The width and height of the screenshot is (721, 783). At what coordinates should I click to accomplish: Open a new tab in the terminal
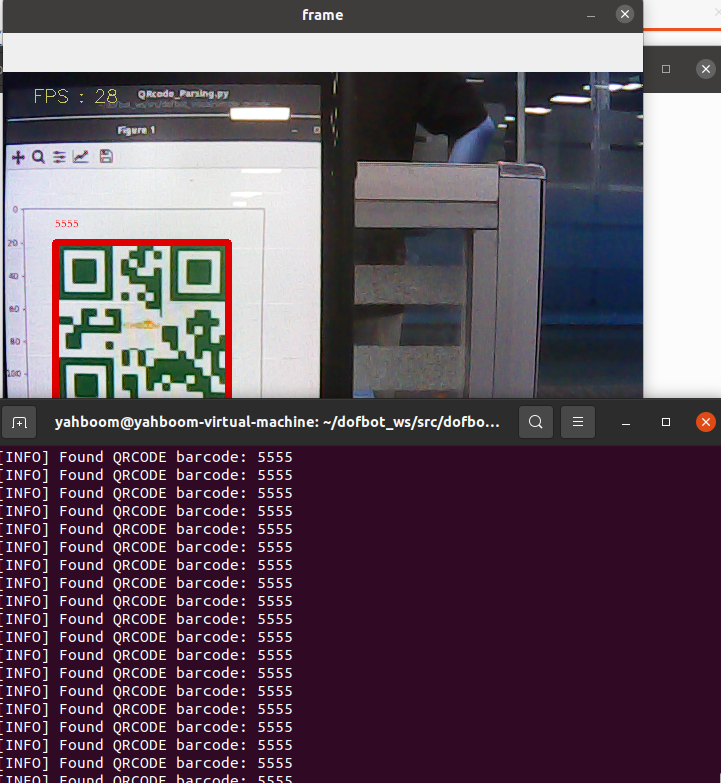(x=19, y=422)
